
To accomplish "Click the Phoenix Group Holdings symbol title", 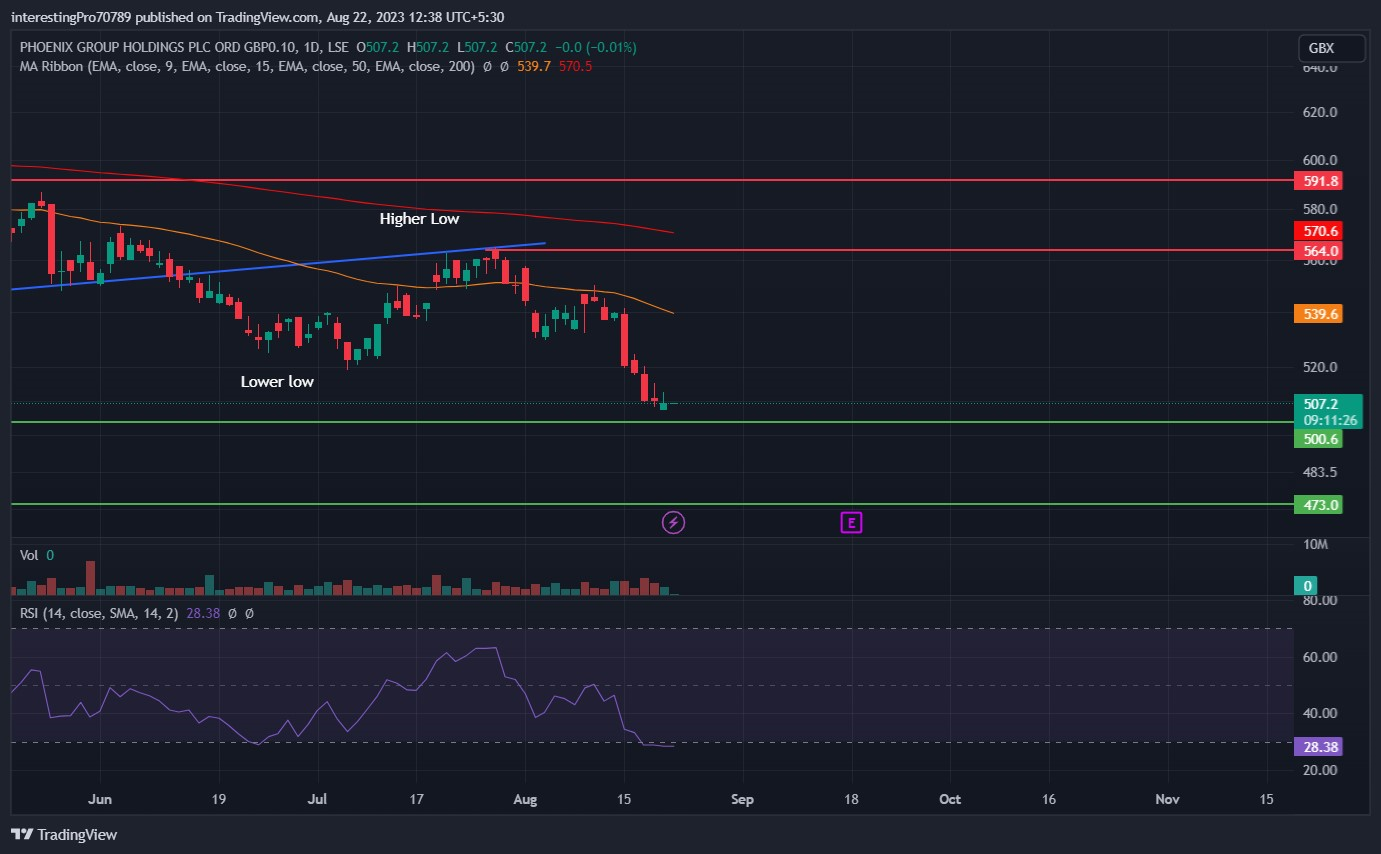I will click(184, 47).
